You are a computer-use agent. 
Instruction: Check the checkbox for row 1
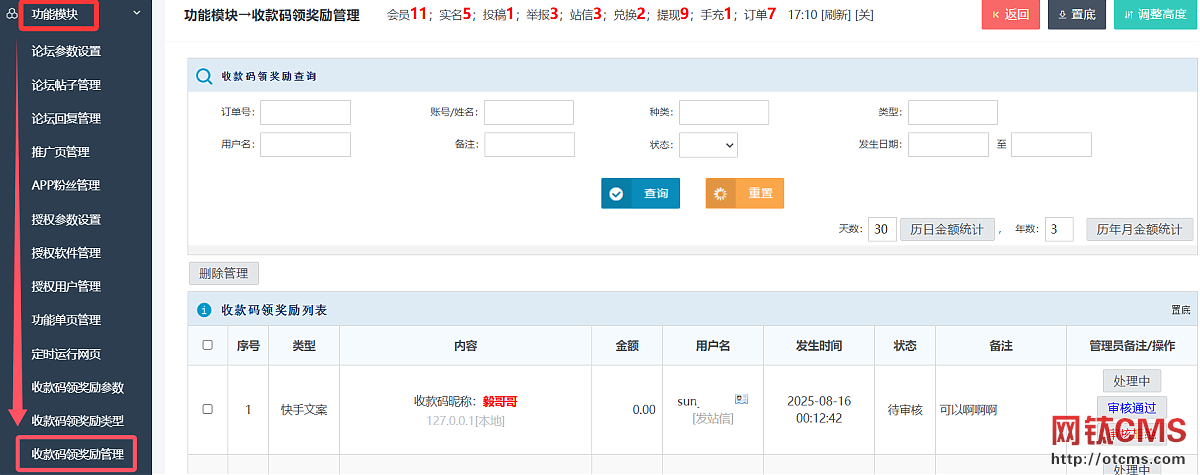(x=208, y=409)
